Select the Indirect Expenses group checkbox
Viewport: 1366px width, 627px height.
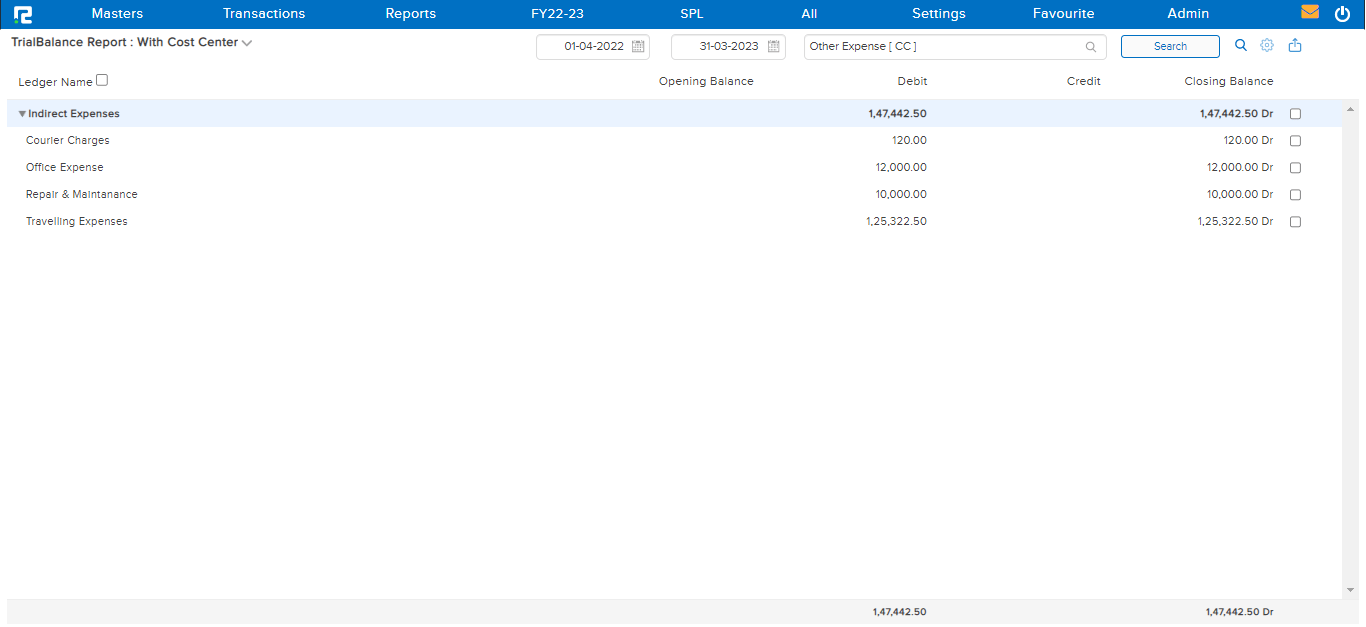click(1295, 114)
